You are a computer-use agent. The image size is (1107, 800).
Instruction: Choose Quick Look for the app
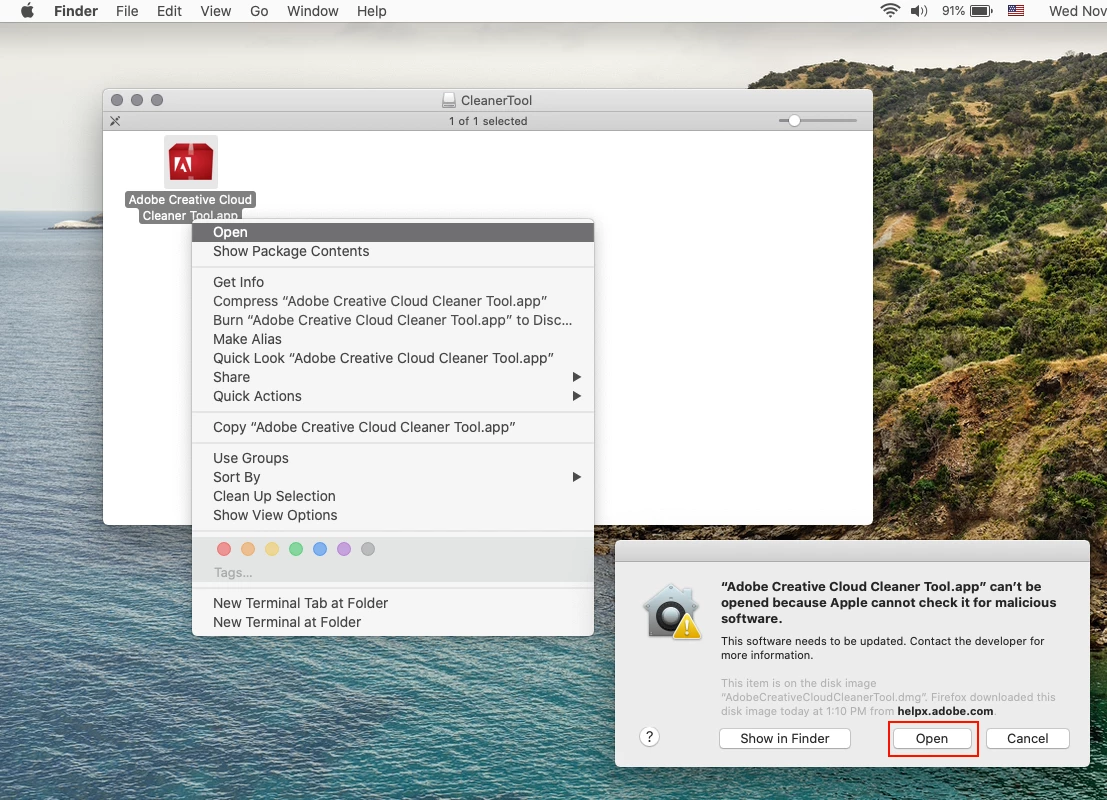393,358
